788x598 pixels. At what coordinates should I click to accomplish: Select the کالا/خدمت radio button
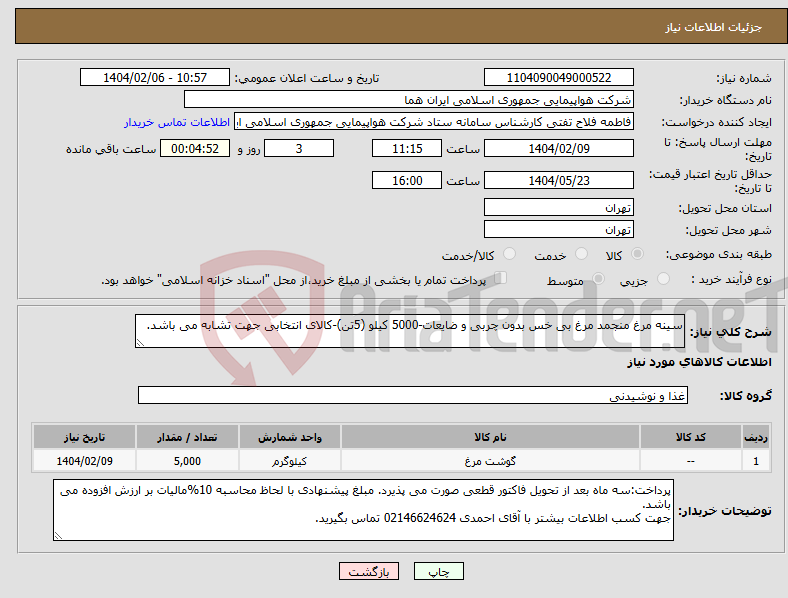click(510, 254)
